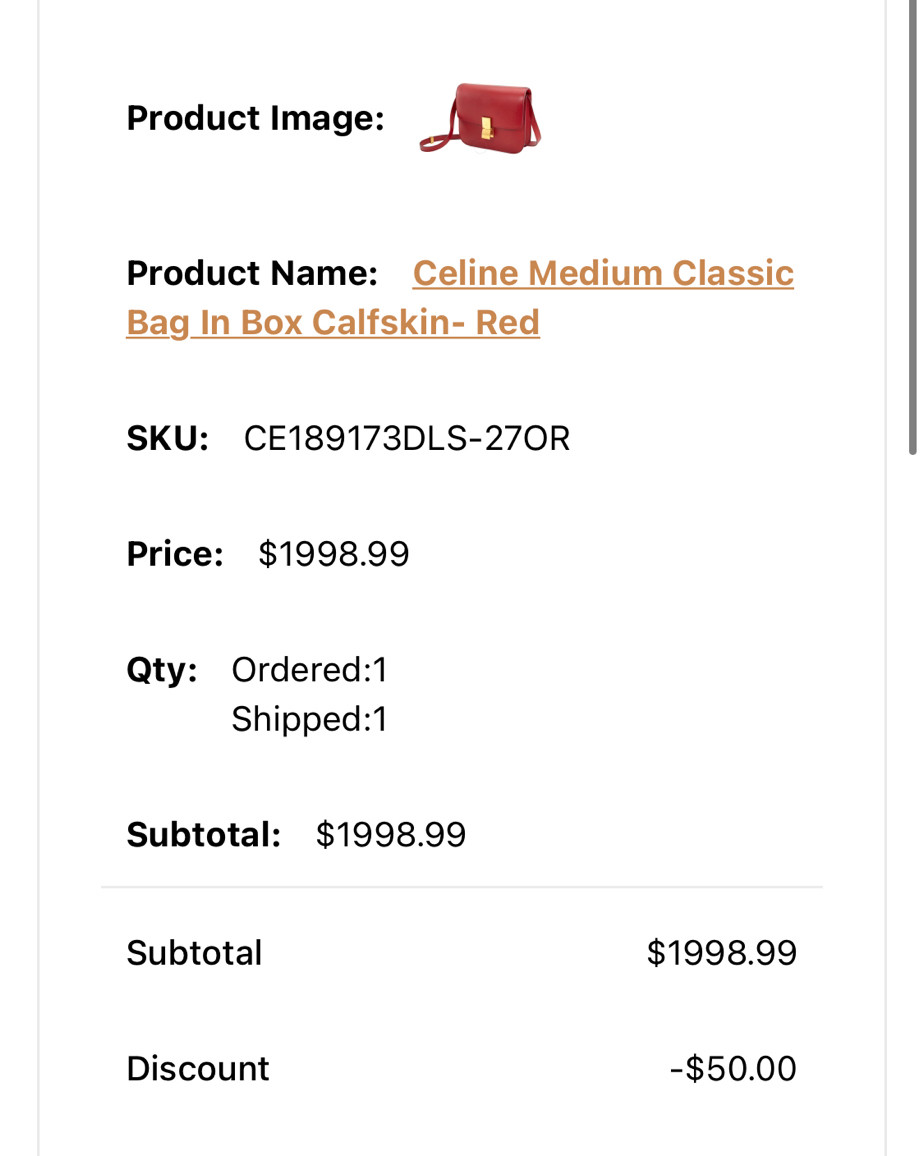924x1156 pixels.
Task: Click the non-bold 'Subtotal' summary label
Action: click(194, 953)
